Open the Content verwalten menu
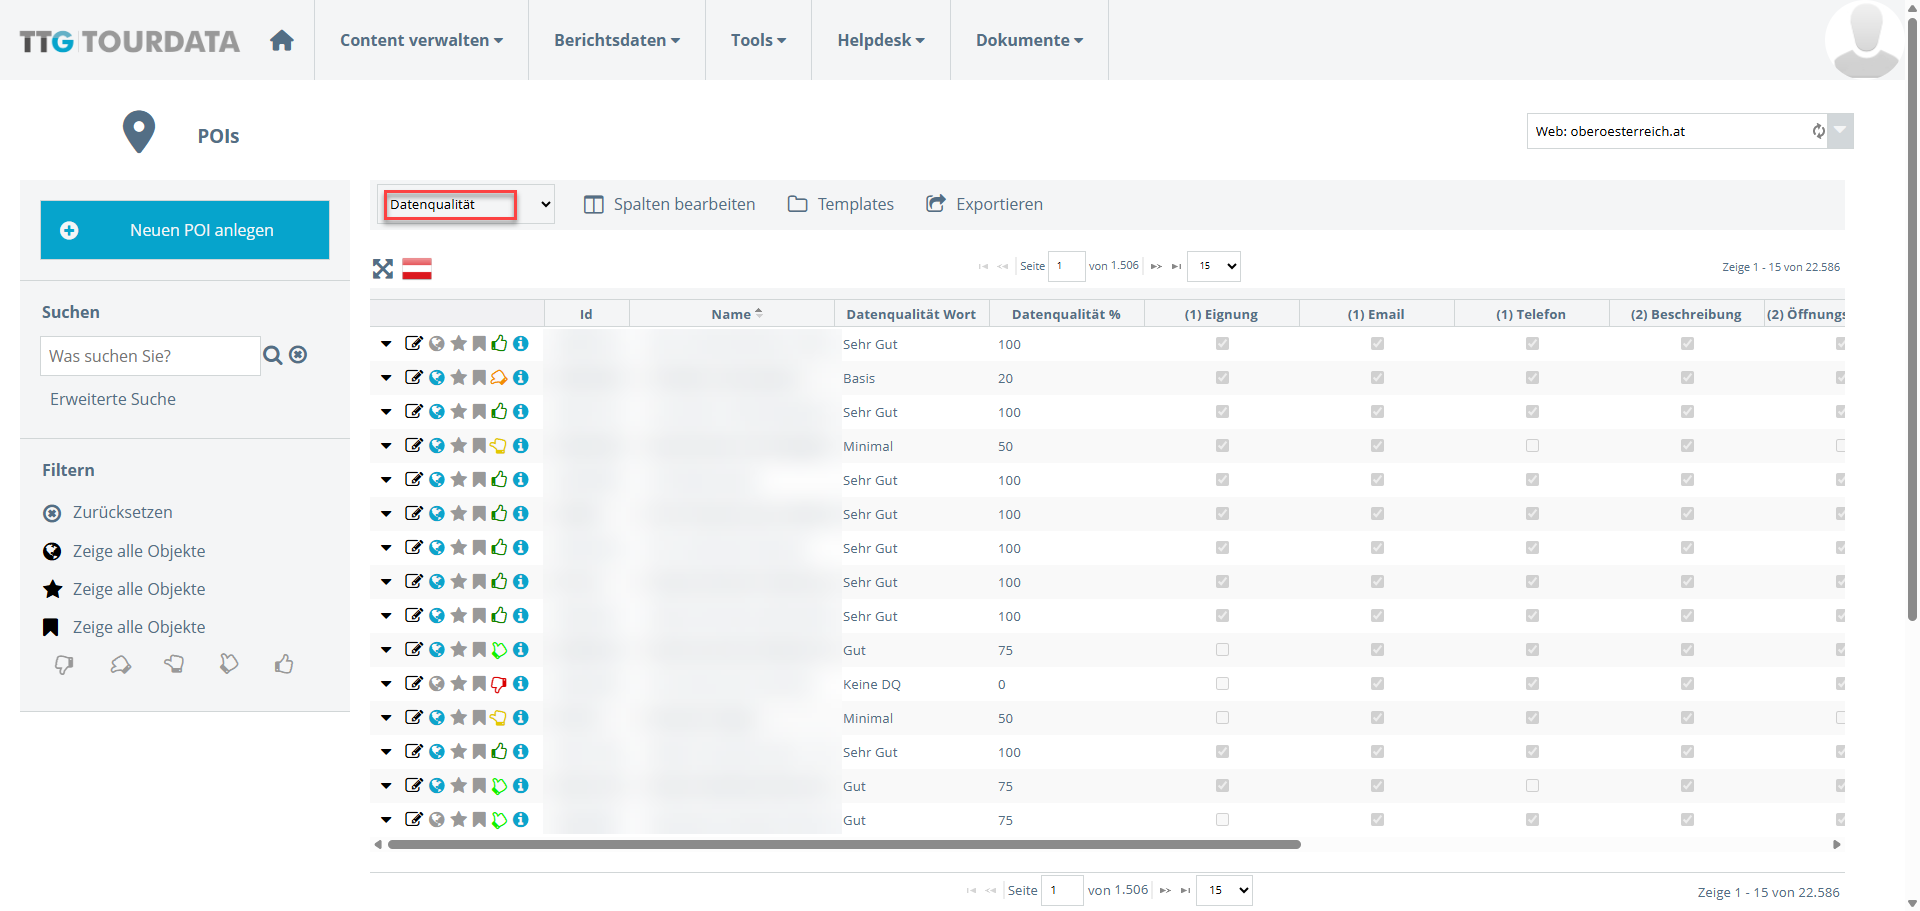Image resolution: width=1920 pixels, height=911 pixels. click(421, 40)
